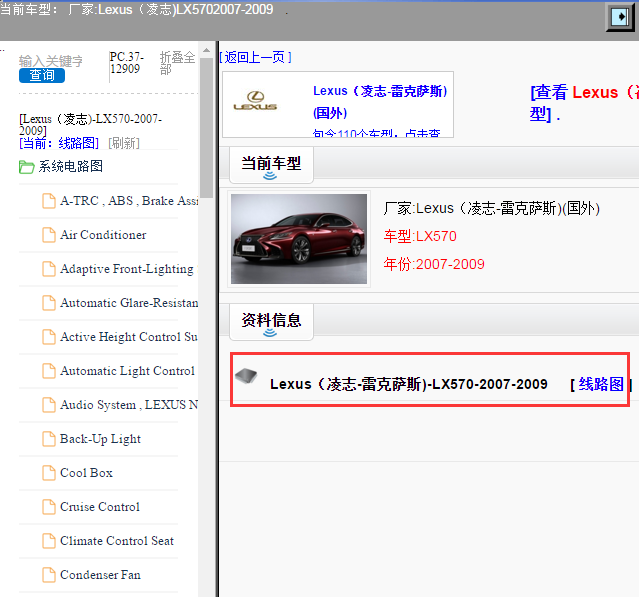Image resolution: width=639 pixels, height=597 pixels.
Task: Open the Automatic Light Control item
Action: point(128,371)
